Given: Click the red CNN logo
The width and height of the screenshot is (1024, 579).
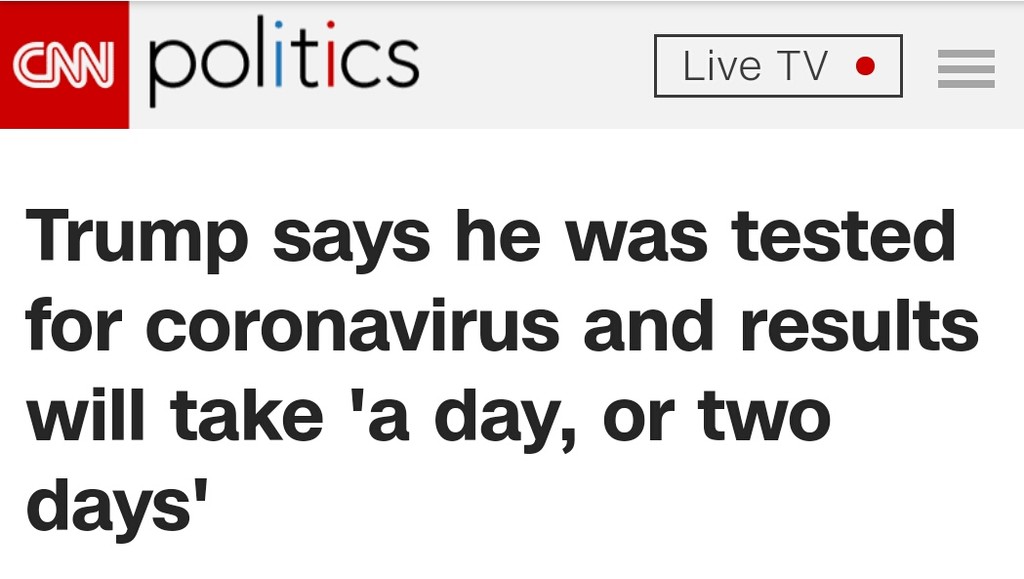Looking at the screenshot, I should point(64,65).
